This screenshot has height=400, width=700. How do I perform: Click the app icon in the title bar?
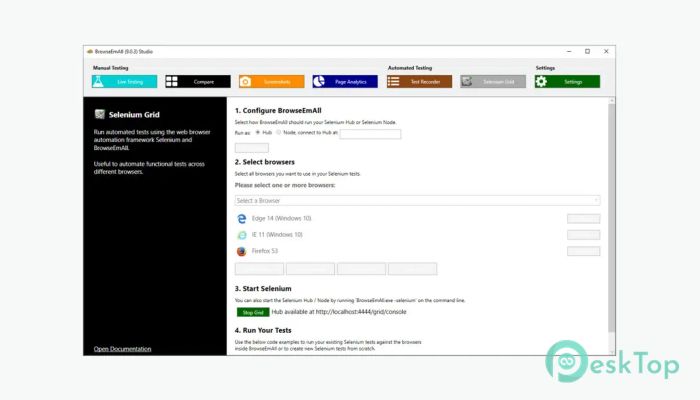tap(90, 51)
